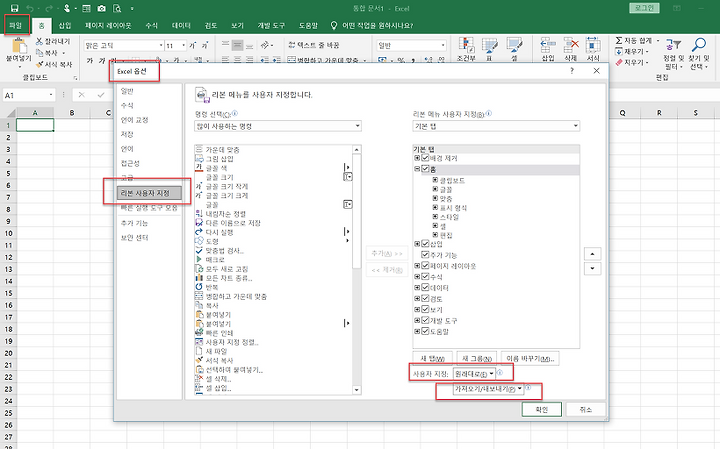Uncheck the 삽입 tab checkbox in tree
The width and height of the screenshot is (720, 449).
tap(425, 244)
